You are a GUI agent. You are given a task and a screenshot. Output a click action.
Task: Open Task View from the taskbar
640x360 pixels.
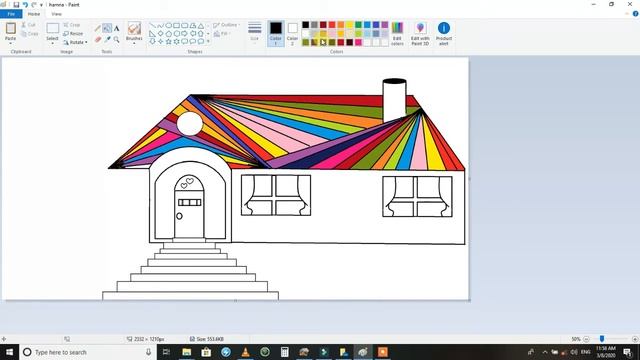tap(166, 352)
